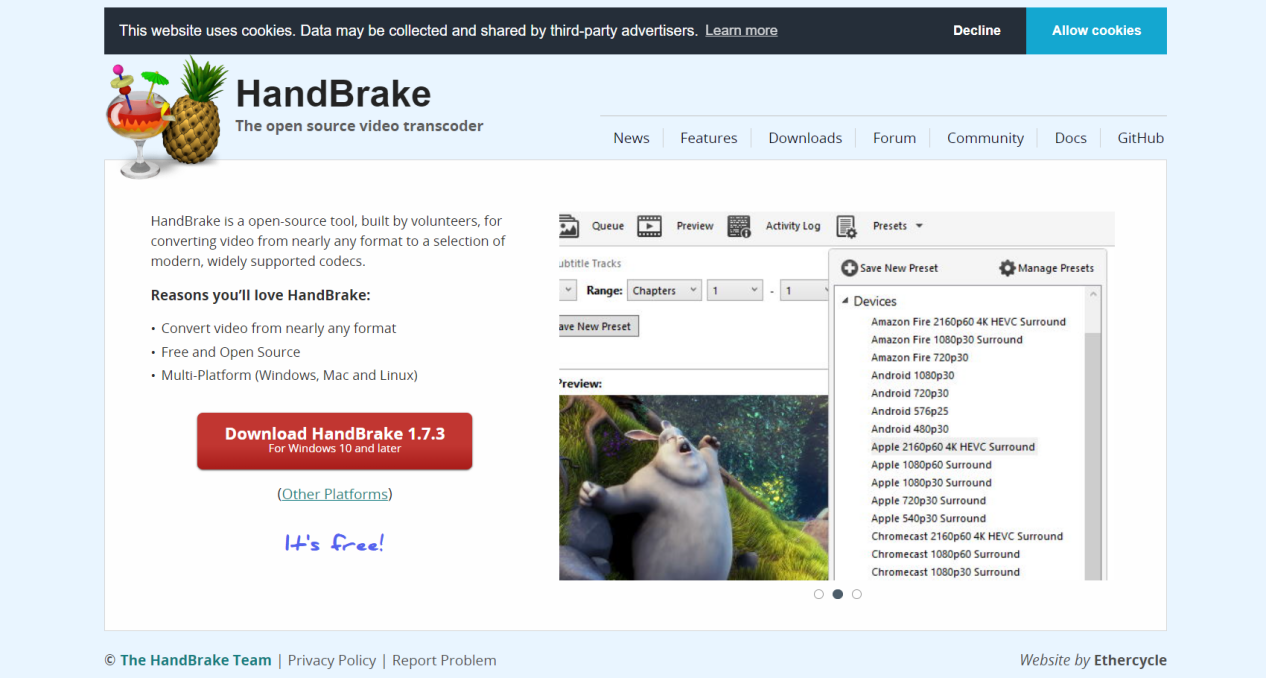1266x678 pixels.
Task: Select Amazon Fire 2160p60 4K HEVC Surround
Action: (x=968, y=322)
